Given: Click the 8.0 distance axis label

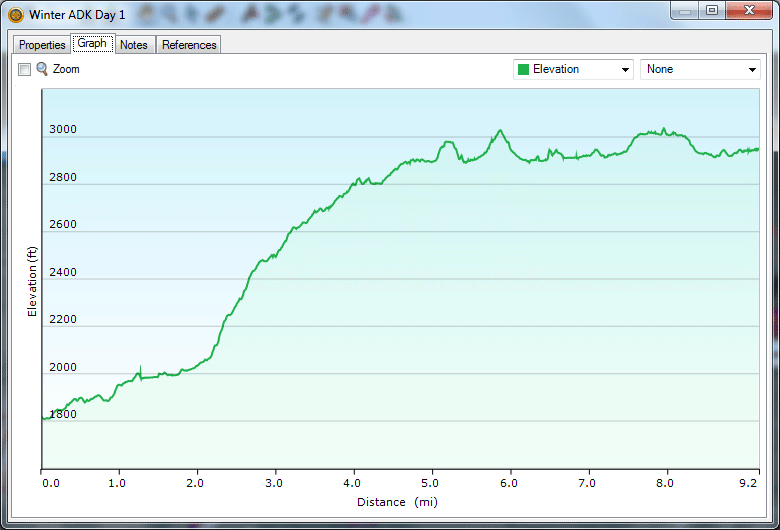Looking at the screenshot, I should pyautogui.click(x=665, y=483).
